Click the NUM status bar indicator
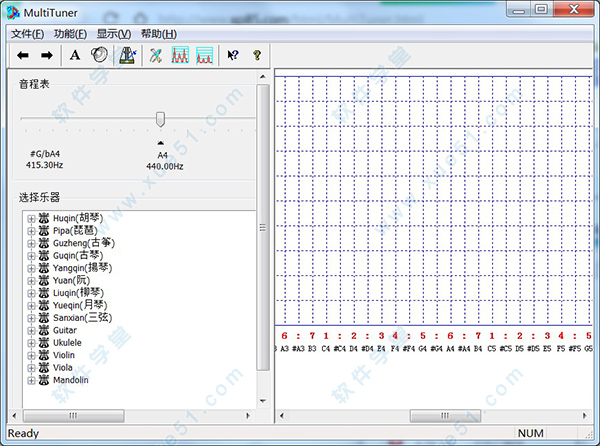The width and height of the screenshot is (600, 446). [530, 433]
